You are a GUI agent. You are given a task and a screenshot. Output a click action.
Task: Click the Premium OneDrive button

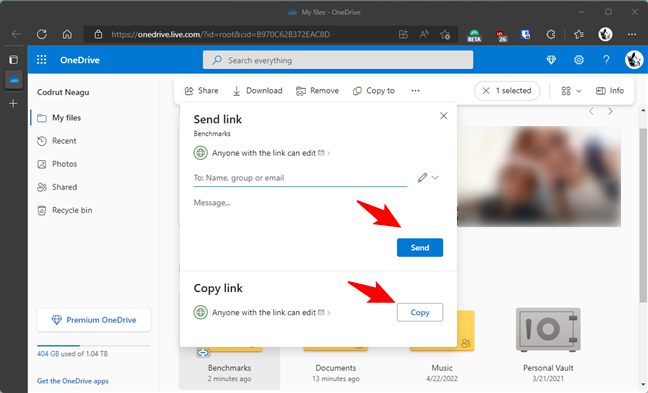(94, 320)
